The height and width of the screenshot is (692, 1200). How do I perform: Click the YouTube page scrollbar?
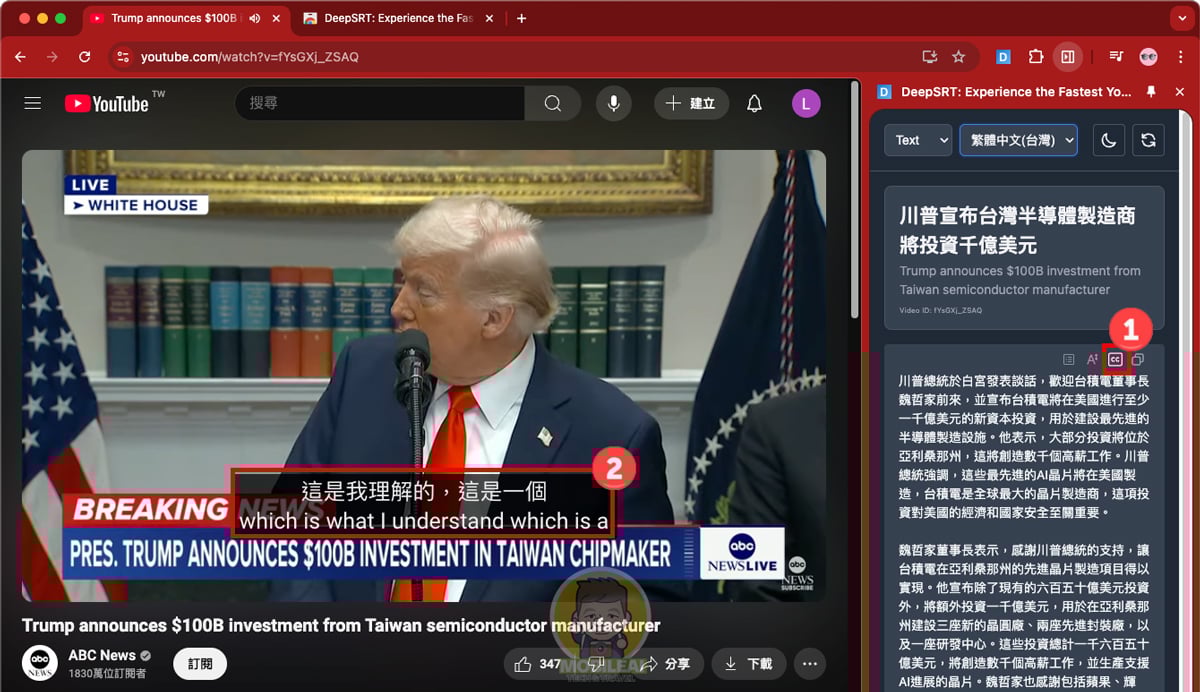click(854, 200)
